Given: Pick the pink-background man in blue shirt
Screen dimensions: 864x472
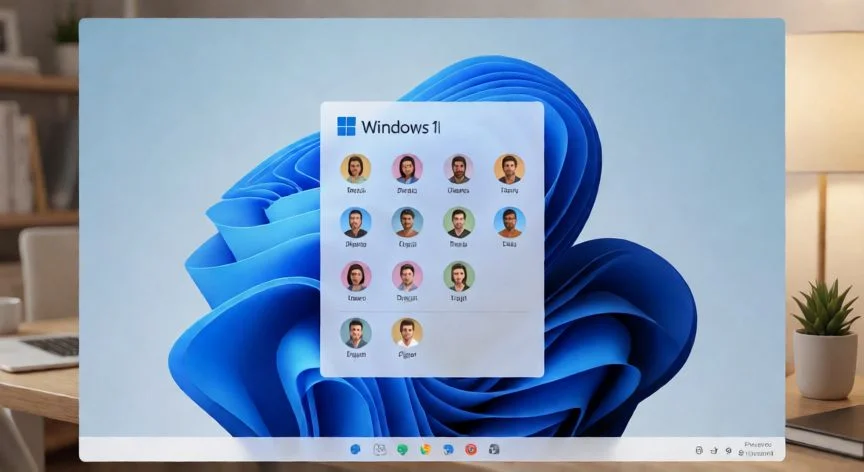Looking at the screenshot, I should point(407,276).
